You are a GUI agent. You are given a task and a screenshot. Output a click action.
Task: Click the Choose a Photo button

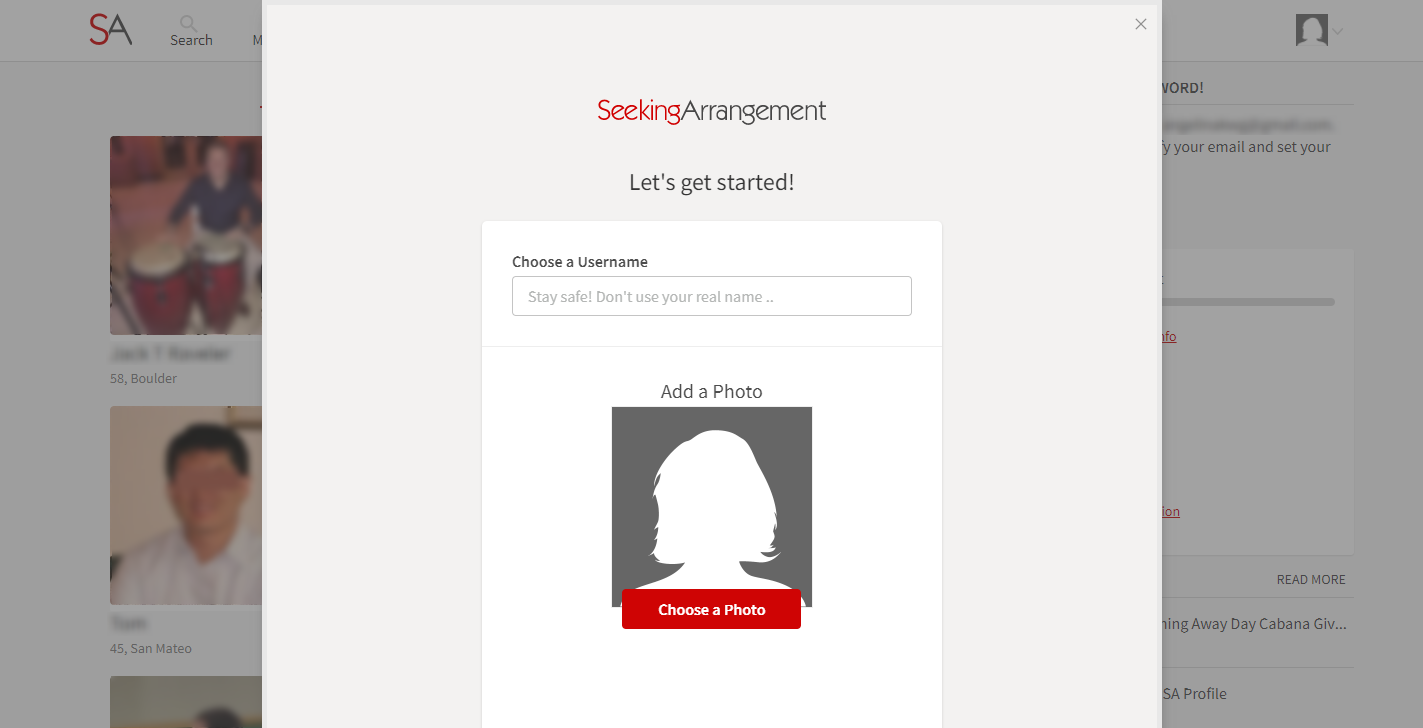click(711, 609)
